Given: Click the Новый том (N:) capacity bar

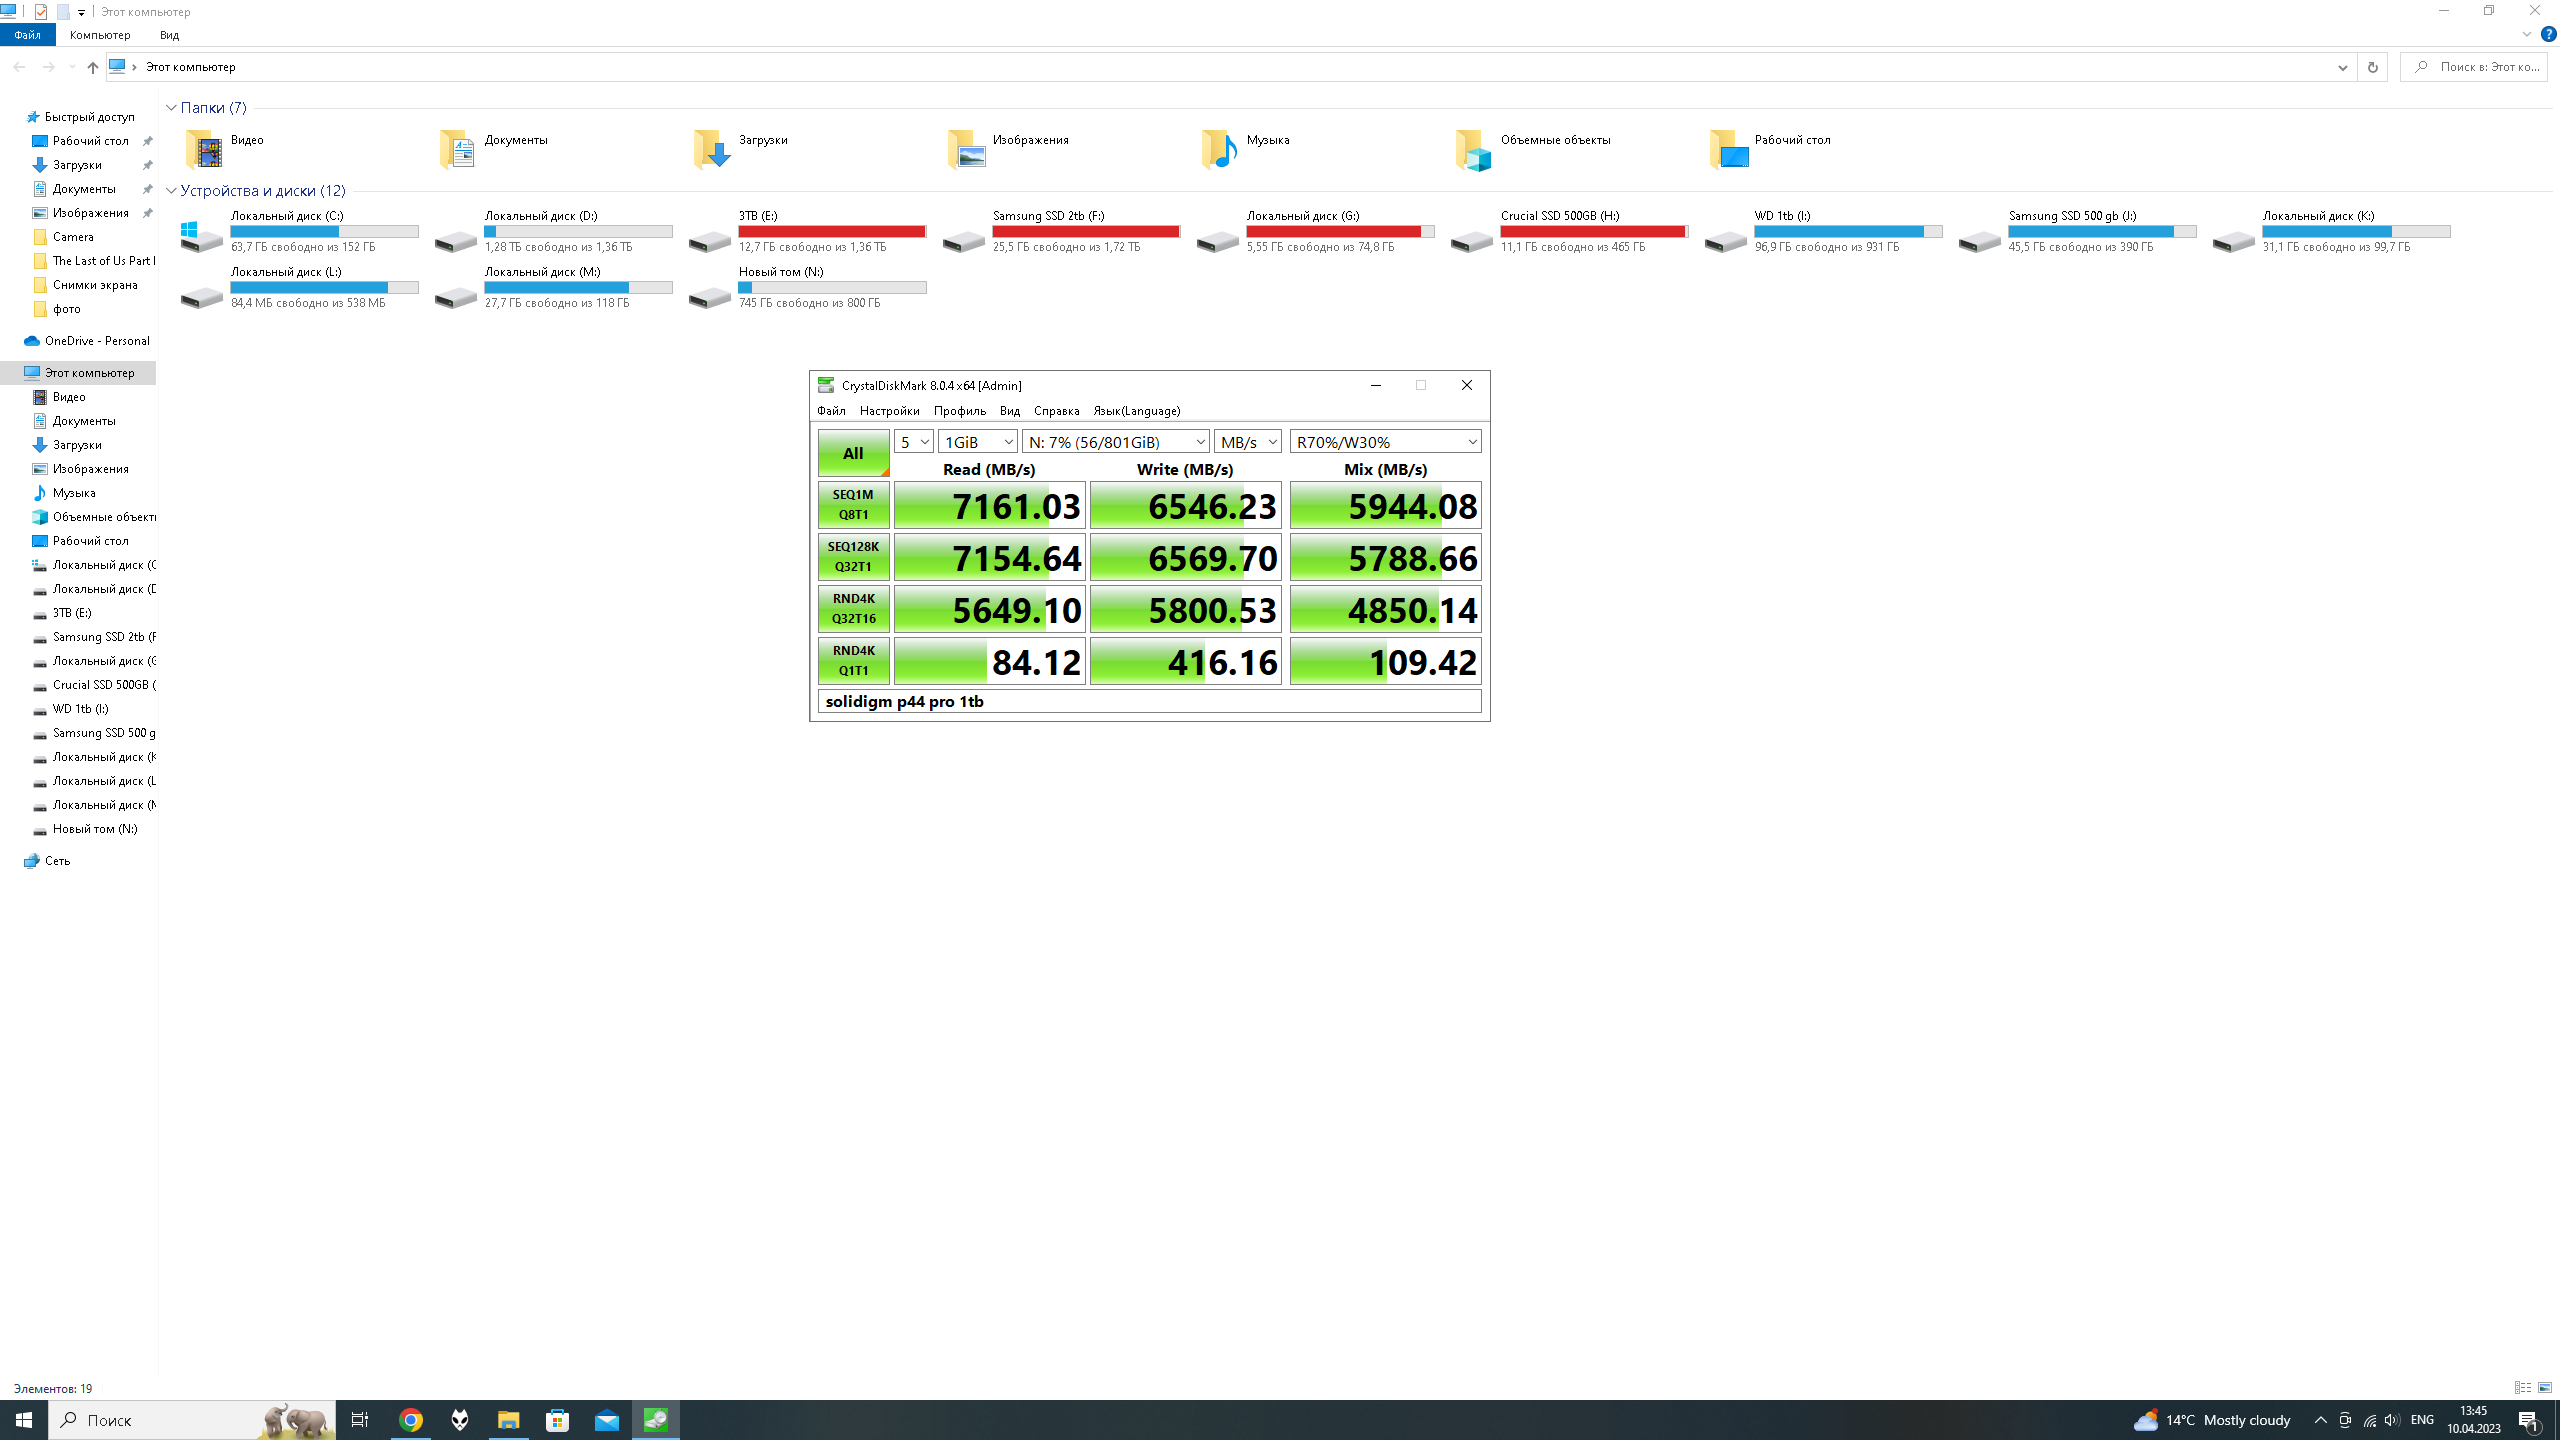Looking at the screenshot, I should click(832, 288).
